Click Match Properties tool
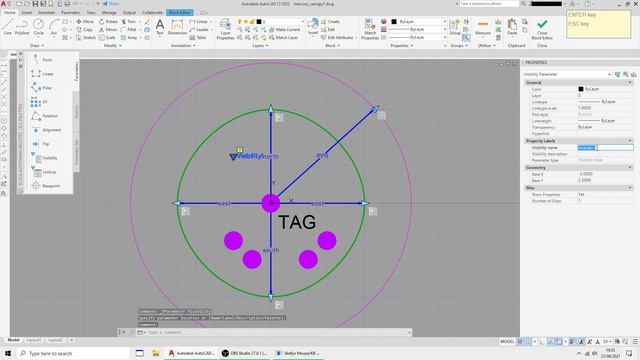Screen dimensions: 640x360 tap(370, 29)
